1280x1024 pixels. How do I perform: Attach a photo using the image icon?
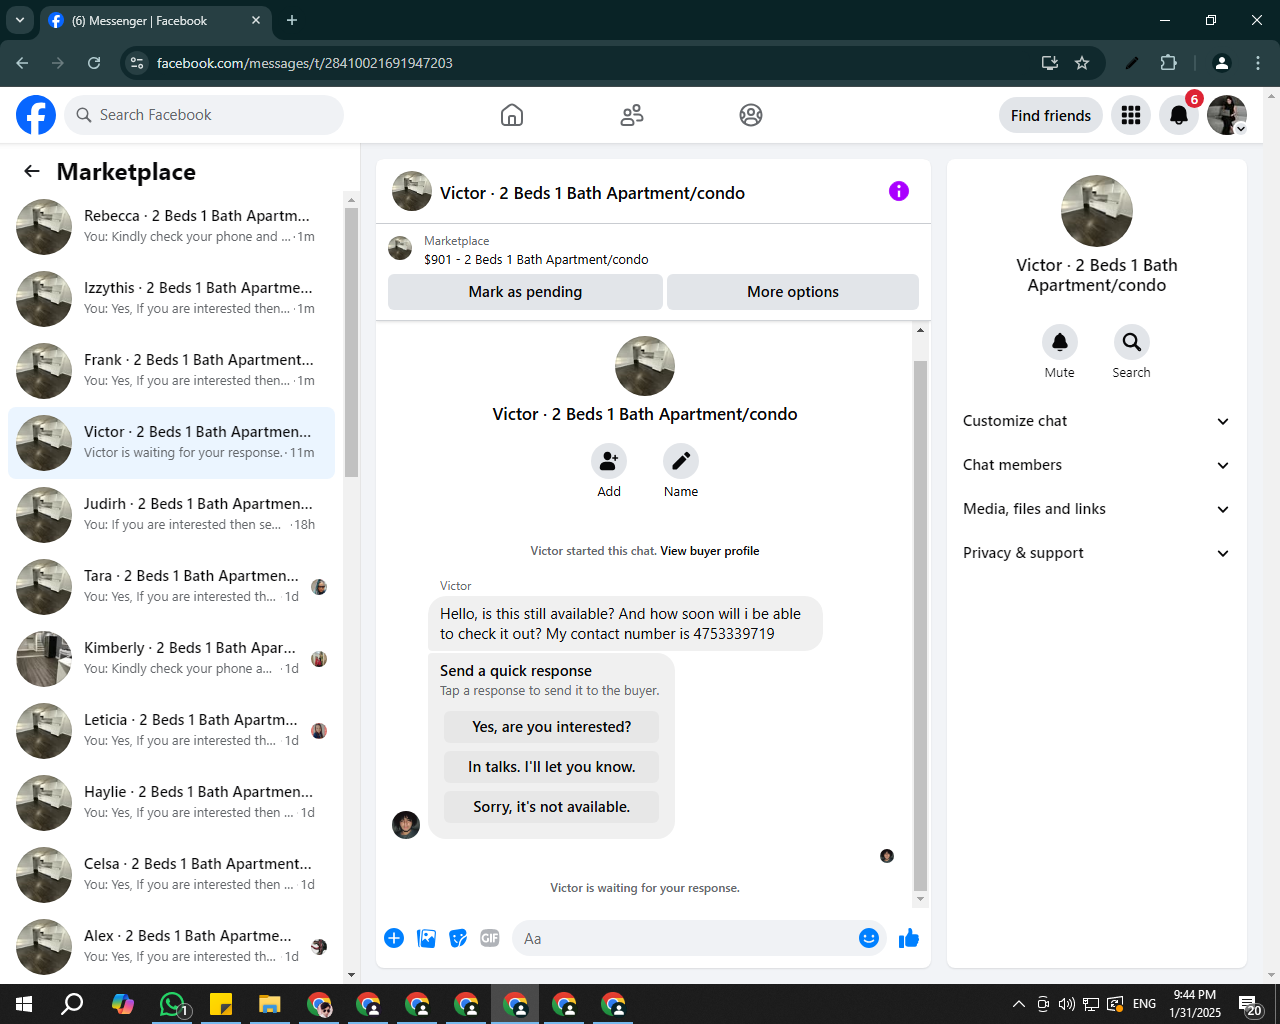click(427, 938)
